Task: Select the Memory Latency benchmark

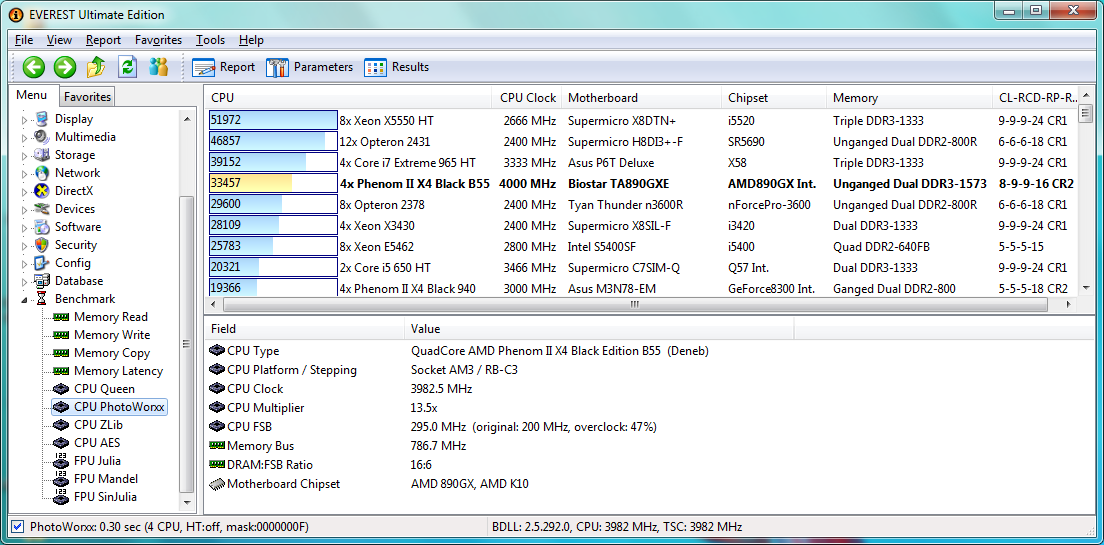Action: pyautogui.click(x=118, y=371)
